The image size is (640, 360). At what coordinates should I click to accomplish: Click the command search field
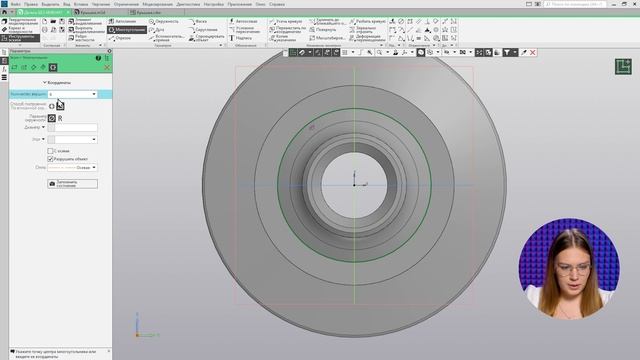[575, 4]
